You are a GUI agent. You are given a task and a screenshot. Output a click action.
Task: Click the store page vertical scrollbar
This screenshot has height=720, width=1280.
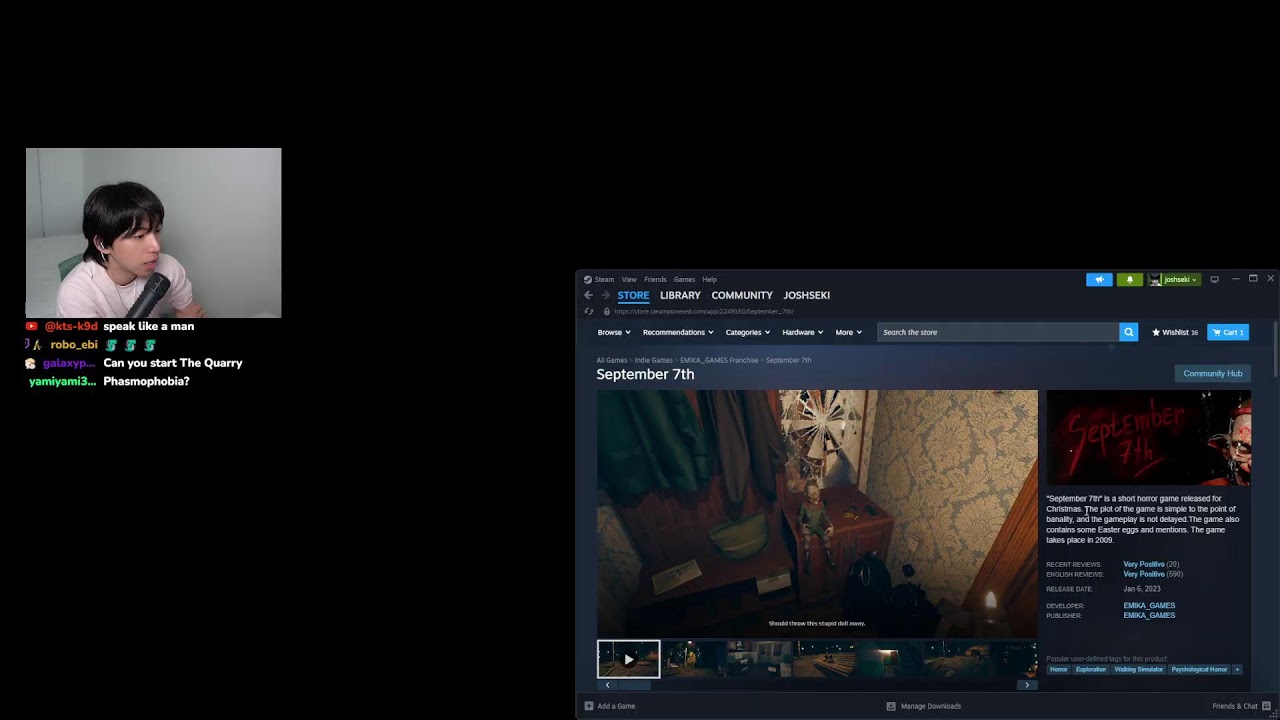coord(1276,348)
